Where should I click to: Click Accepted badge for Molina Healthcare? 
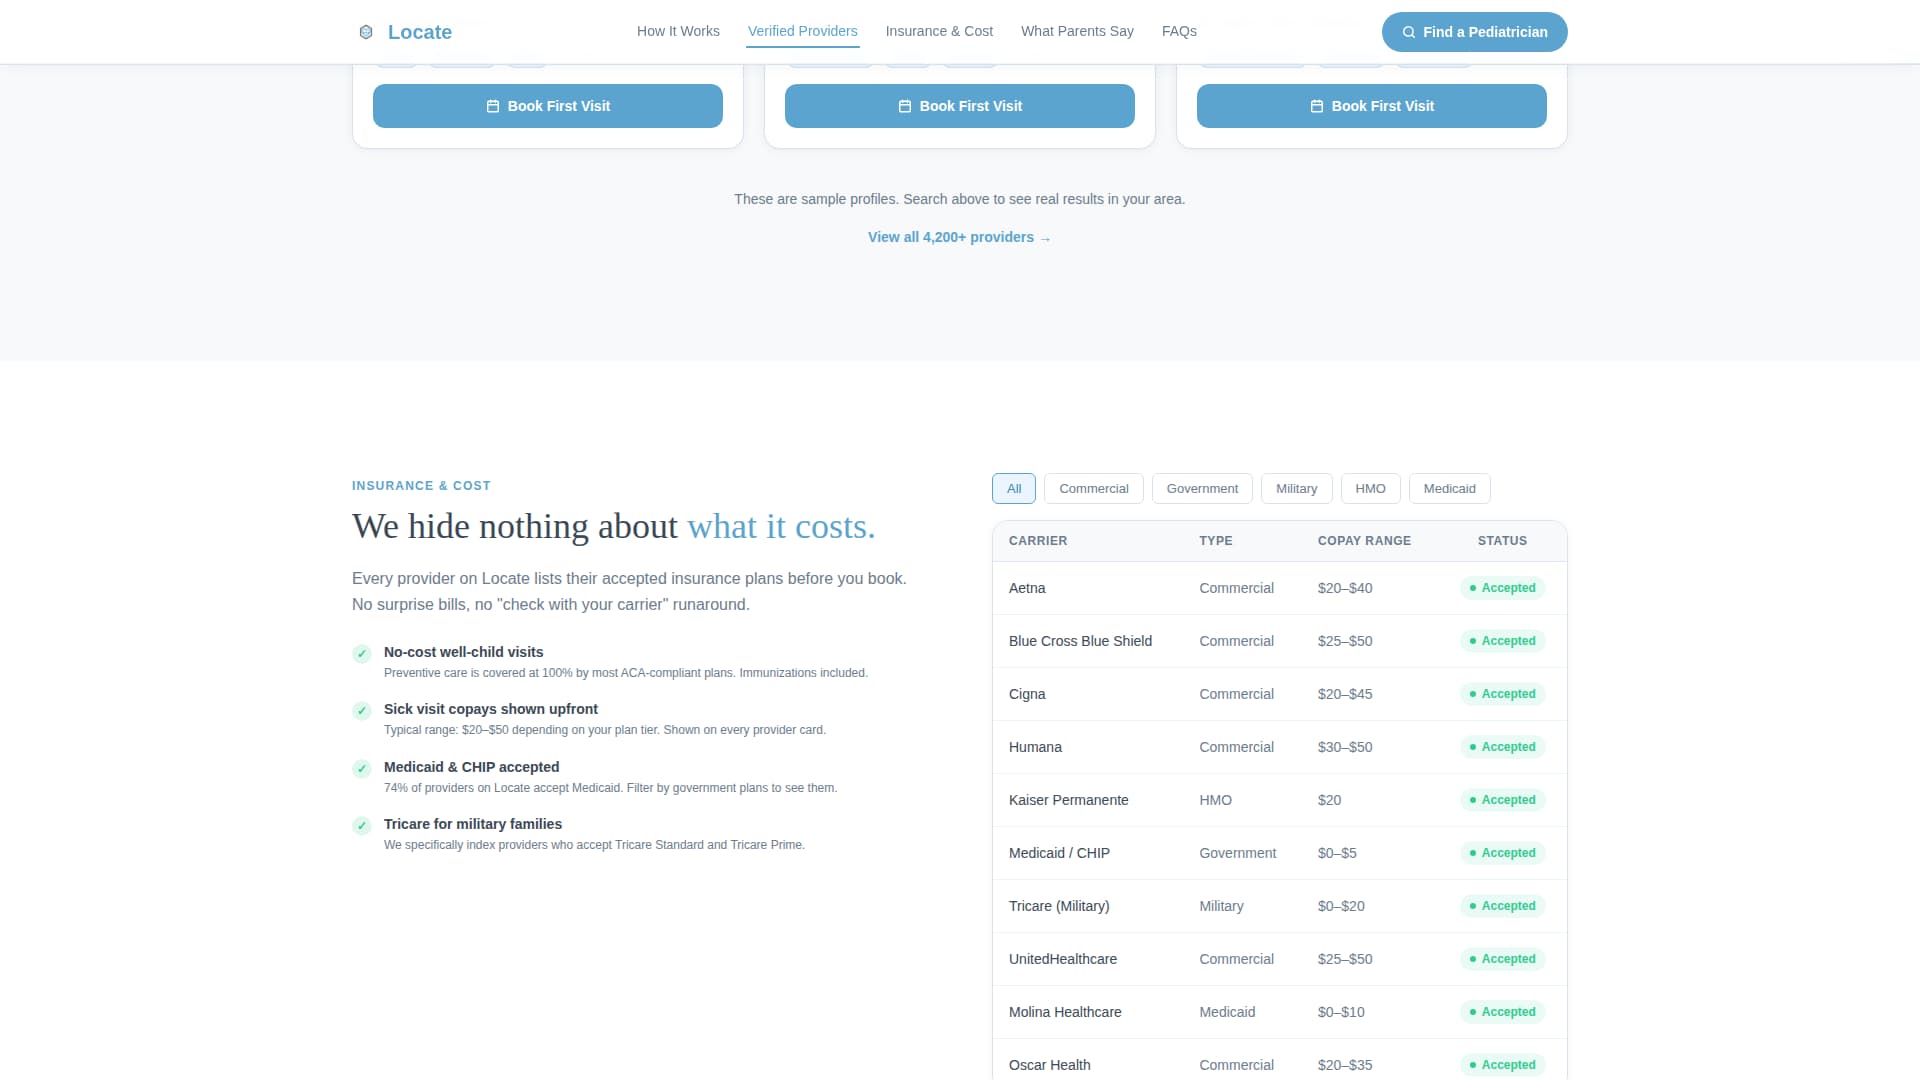pyautogui.click(x=1502, y=1012)
